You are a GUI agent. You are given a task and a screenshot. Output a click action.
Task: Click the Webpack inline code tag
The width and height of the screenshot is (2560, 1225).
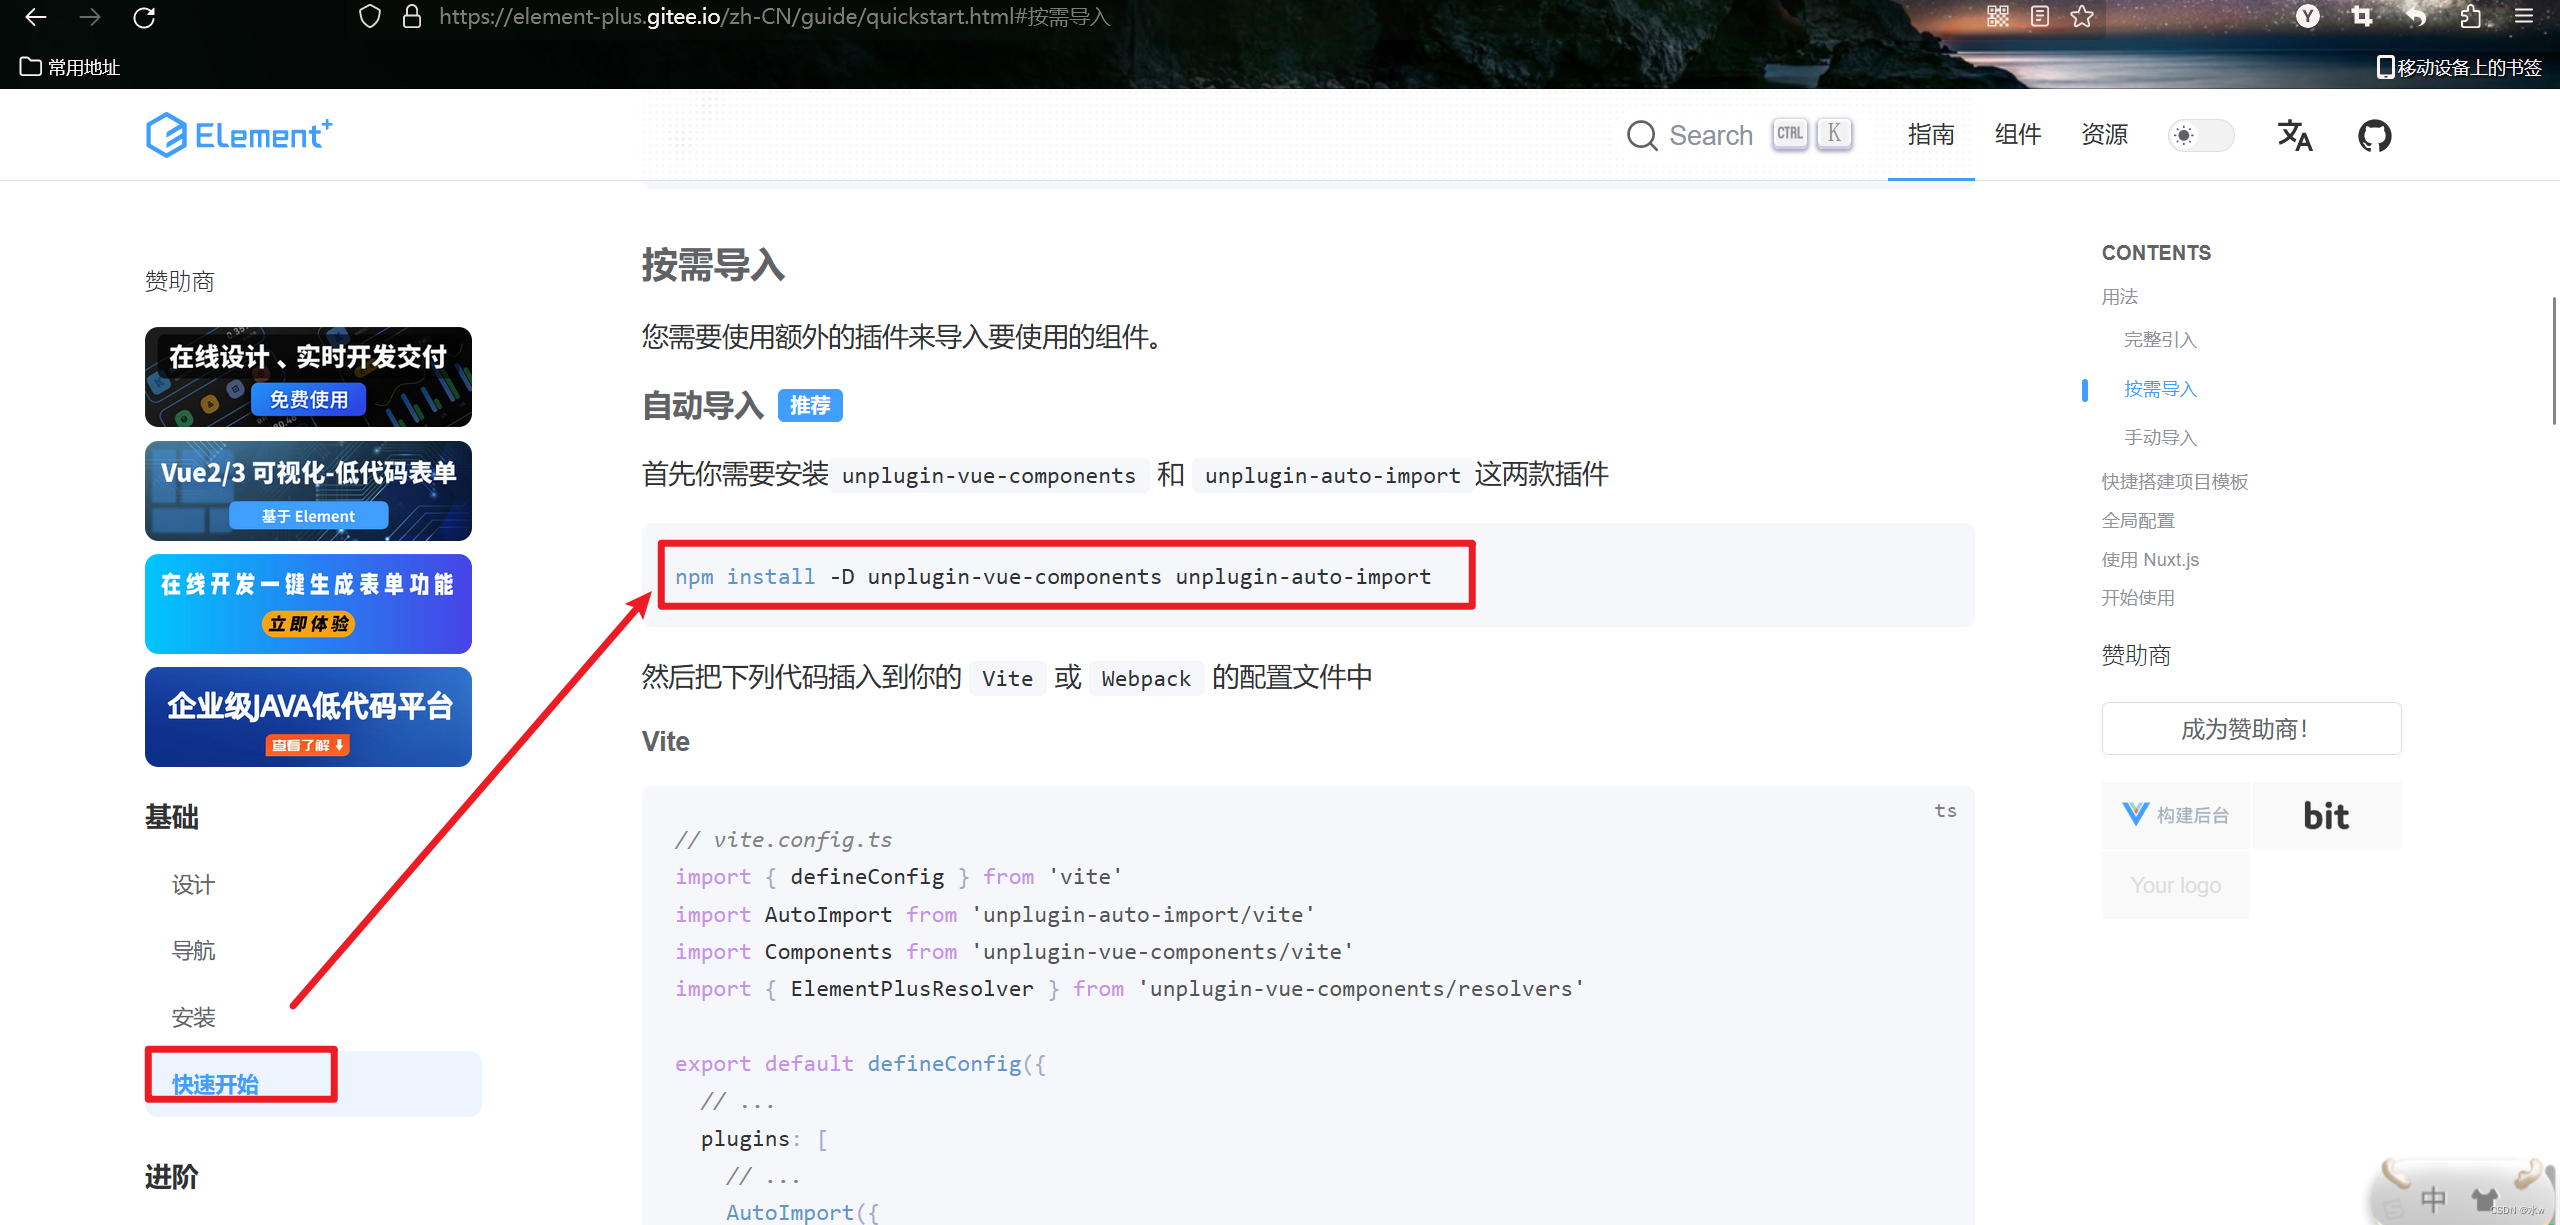tap(1146, 679)
